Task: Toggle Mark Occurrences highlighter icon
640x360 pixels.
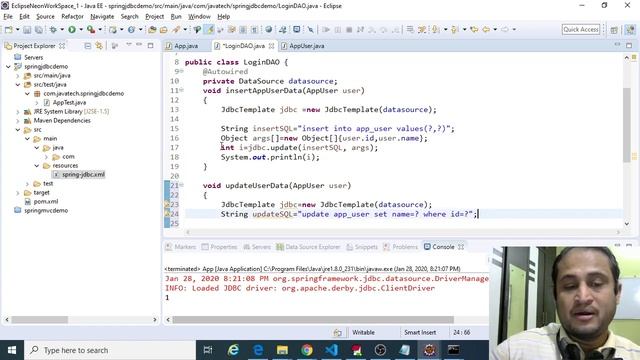Action: coord(209,30)
